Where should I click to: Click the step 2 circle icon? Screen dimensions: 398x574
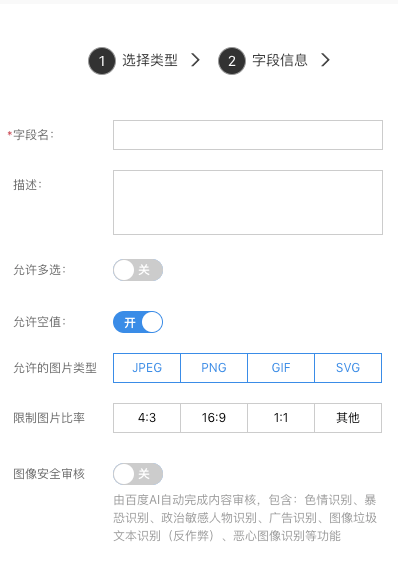232,61
